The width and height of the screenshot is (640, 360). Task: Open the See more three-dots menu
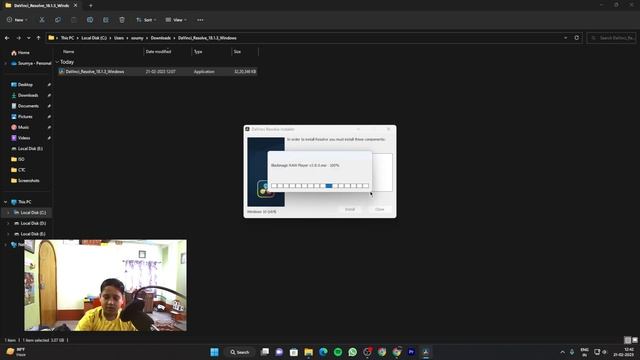(200, 20)
